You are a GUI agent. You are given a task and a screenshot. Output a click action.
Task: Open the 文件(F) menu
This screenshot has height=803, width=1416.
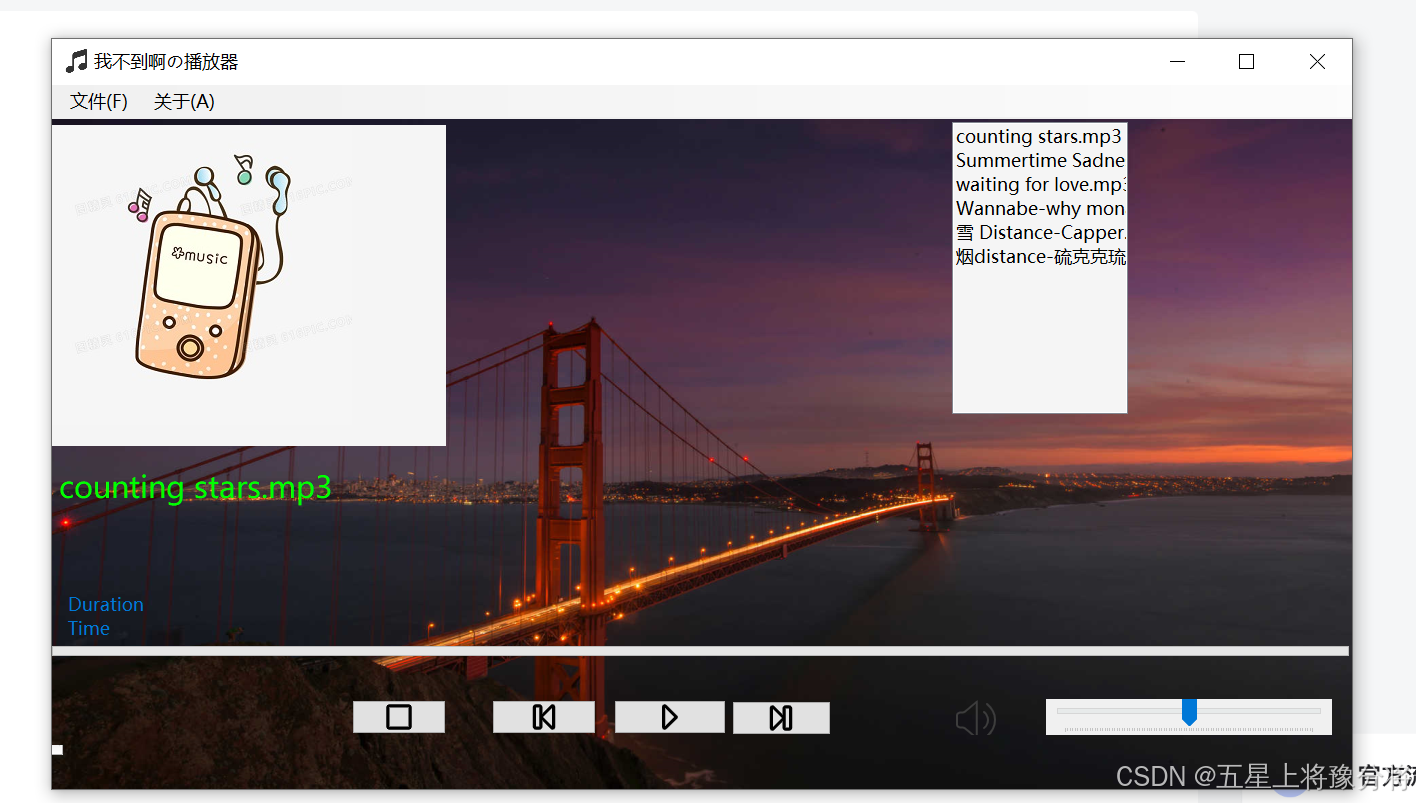(97, 101)
